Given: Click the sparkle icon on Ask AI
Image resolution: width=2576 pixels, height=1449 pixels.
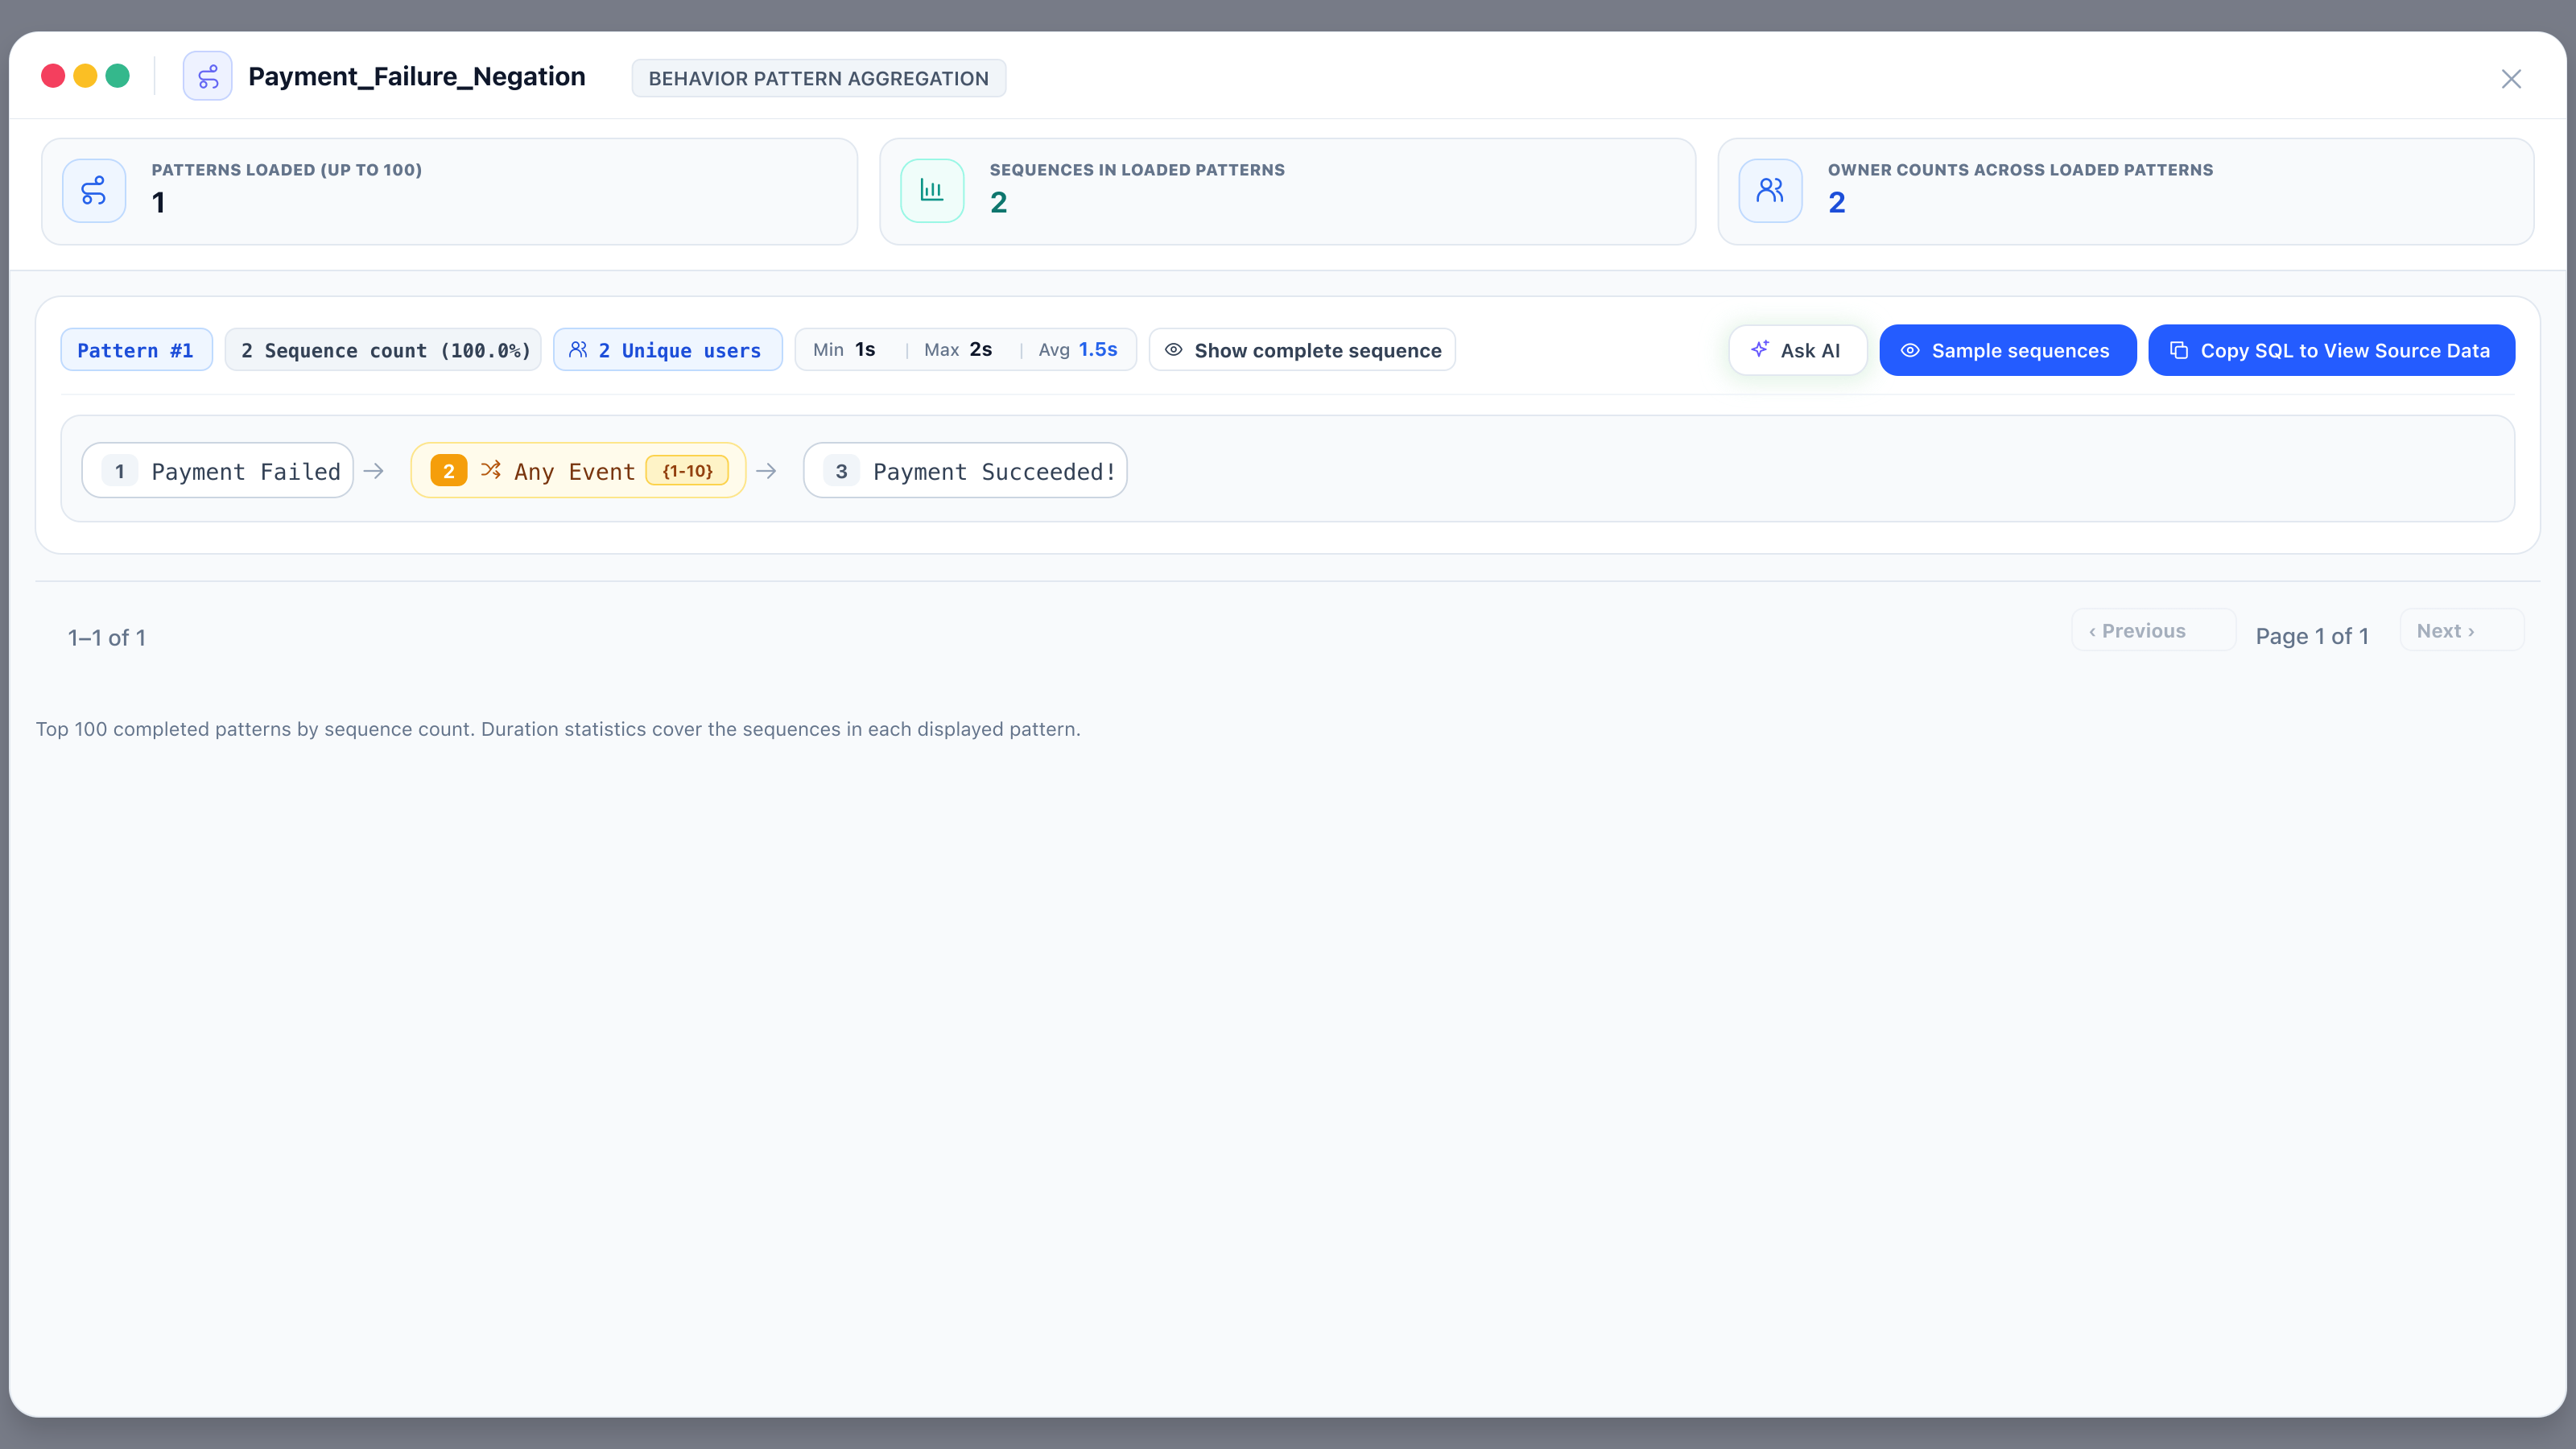Looking at the screenshot, I should coord(1760,349).
